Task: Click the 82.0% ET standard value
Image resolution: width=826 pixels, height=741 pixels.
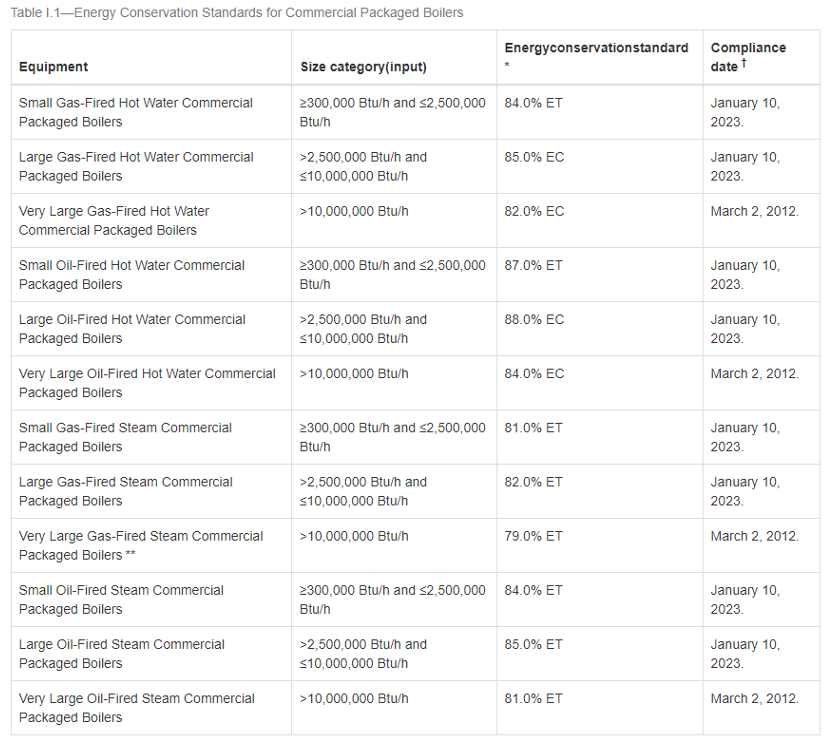Action: [533, 482]
